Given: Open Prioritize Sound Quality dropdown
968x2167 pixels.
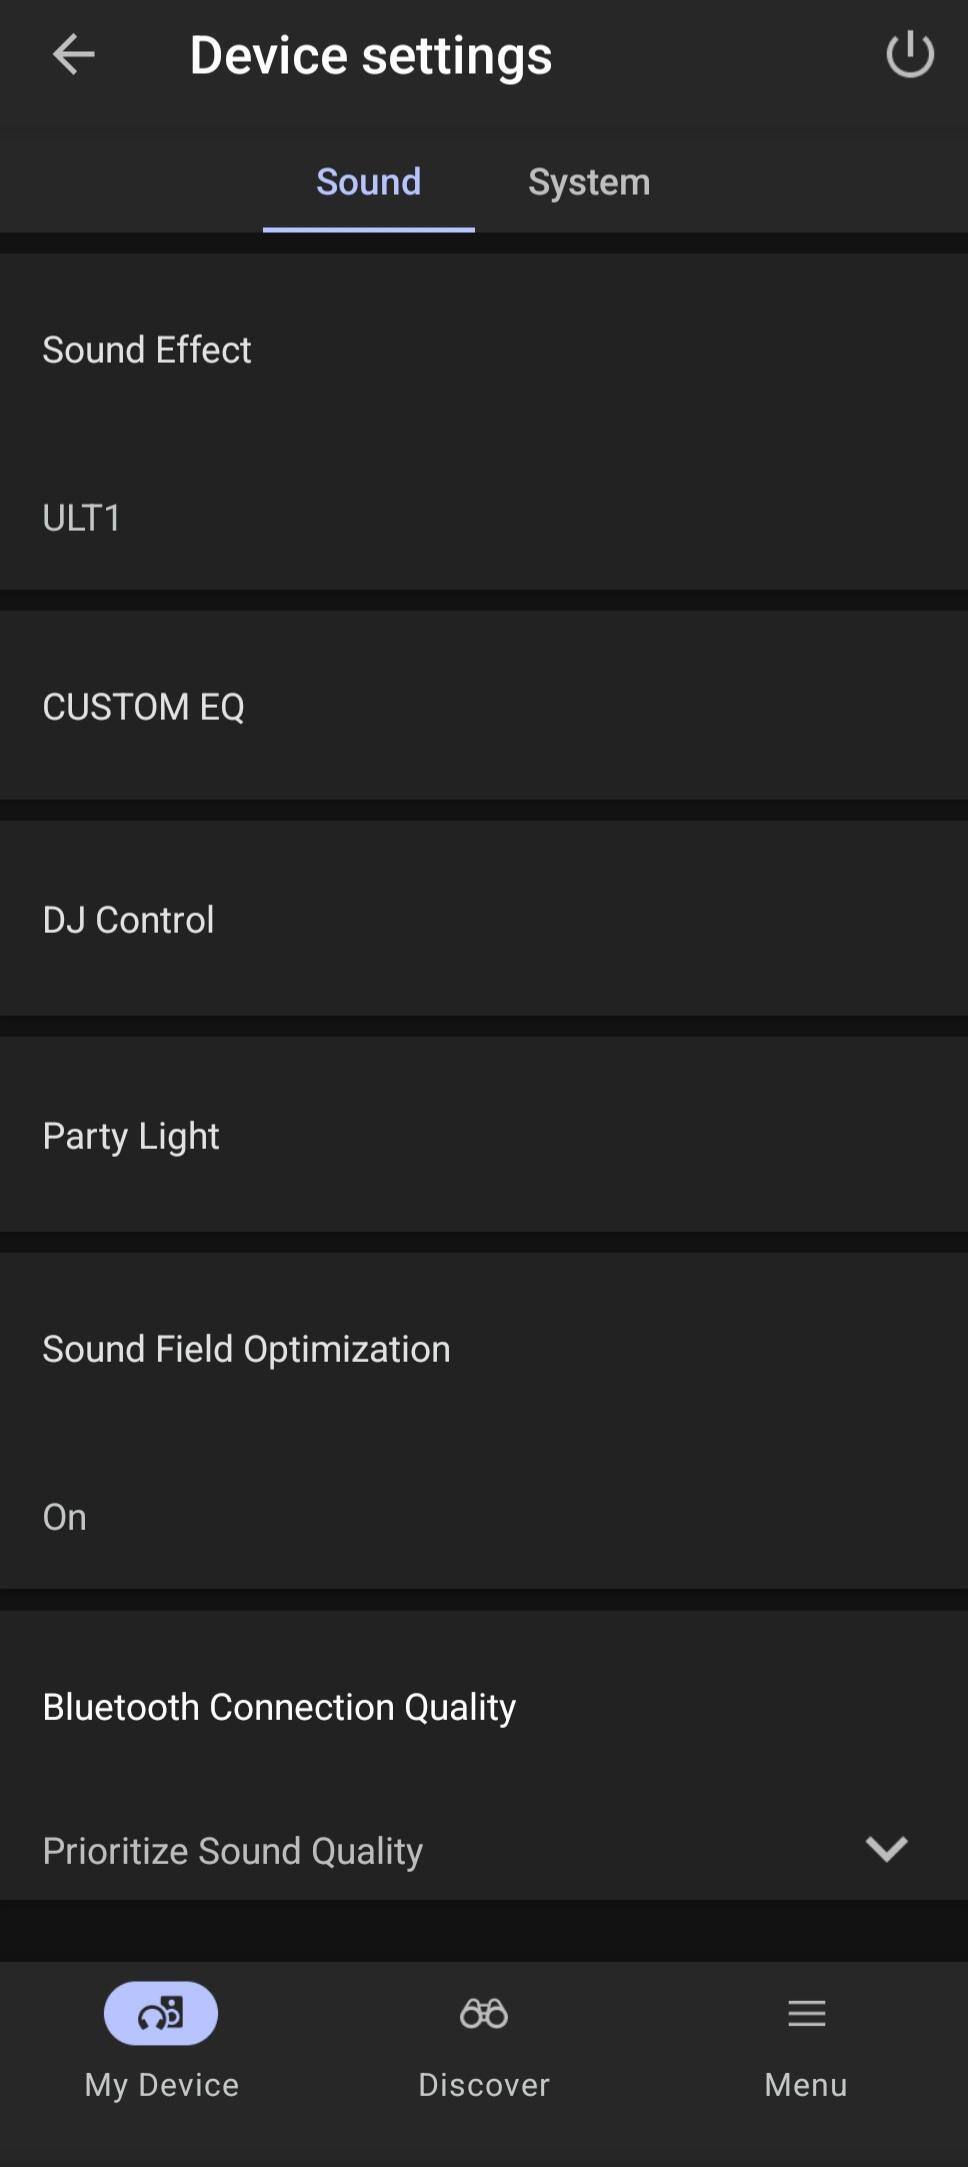Looking at the screenshot, I should tap(233, 1851).
